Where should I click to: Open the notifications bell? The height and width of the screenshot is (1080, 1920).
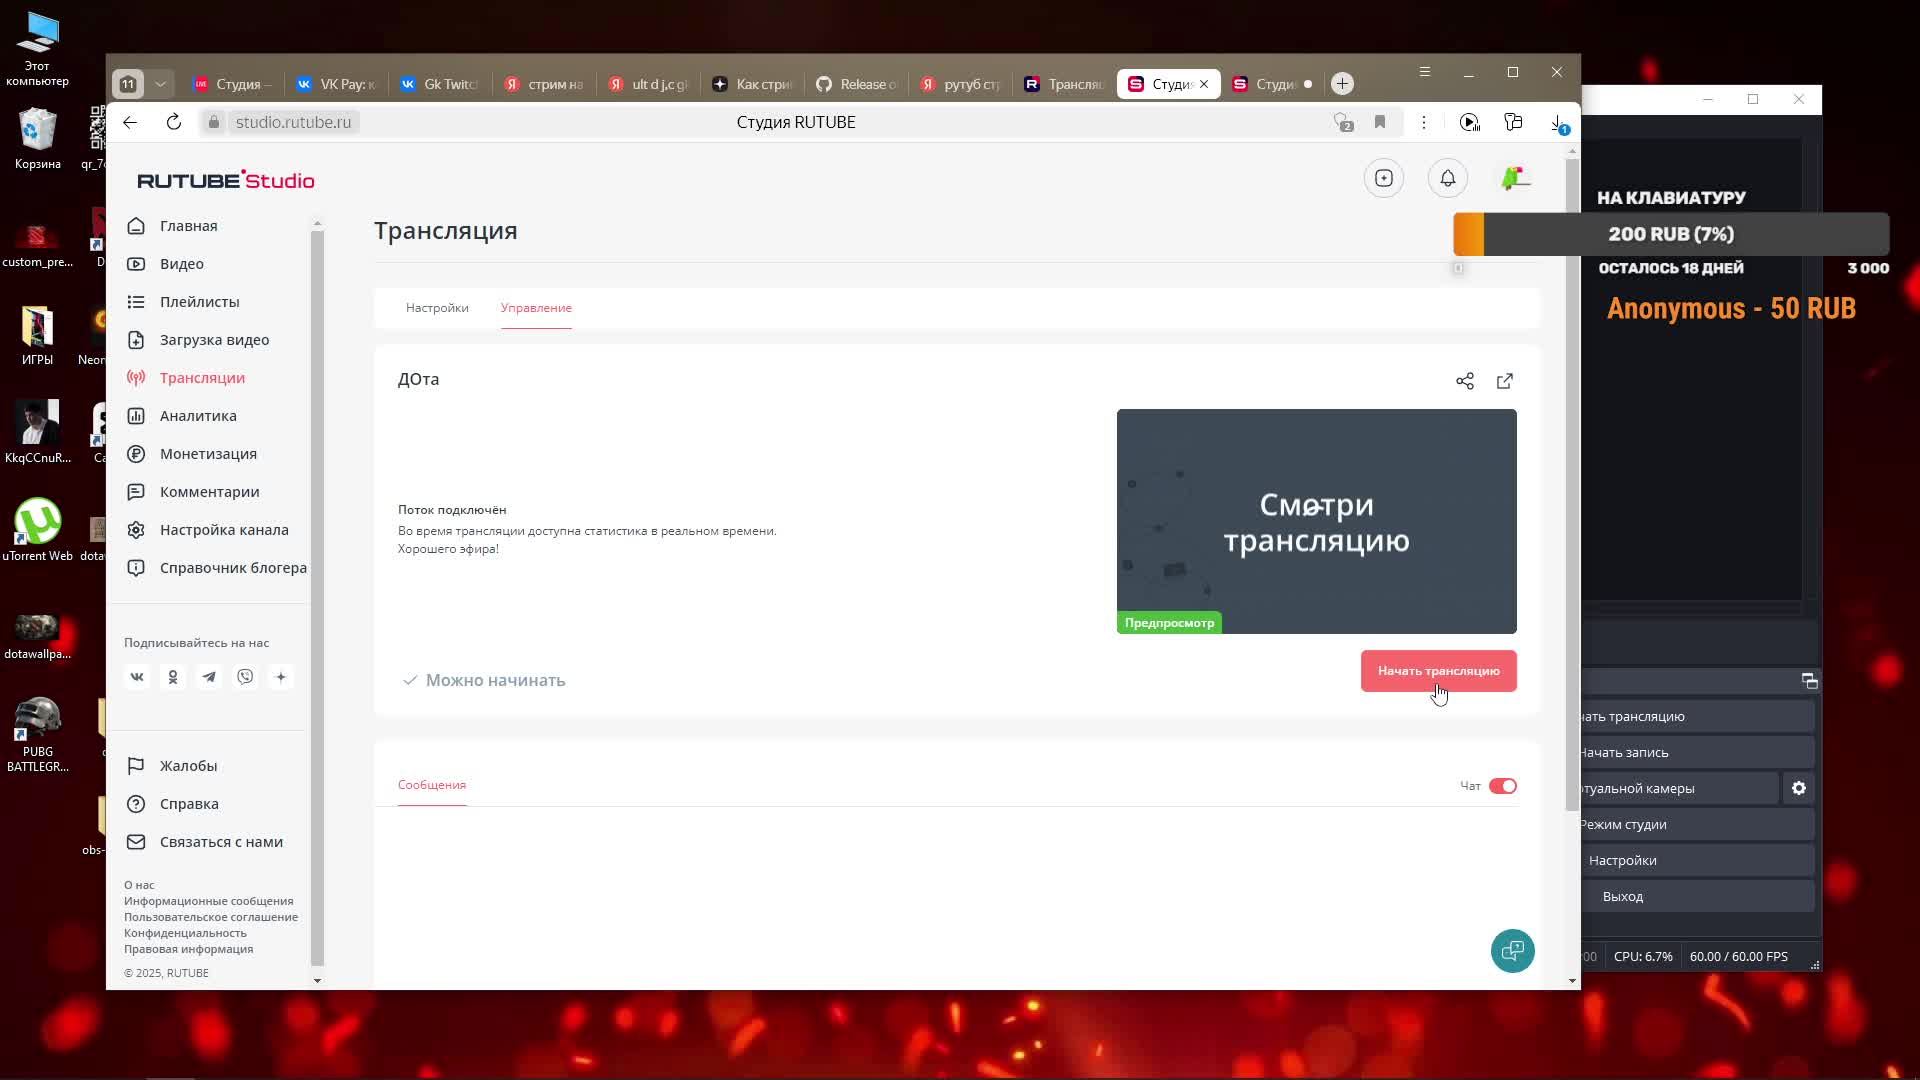1448,178
